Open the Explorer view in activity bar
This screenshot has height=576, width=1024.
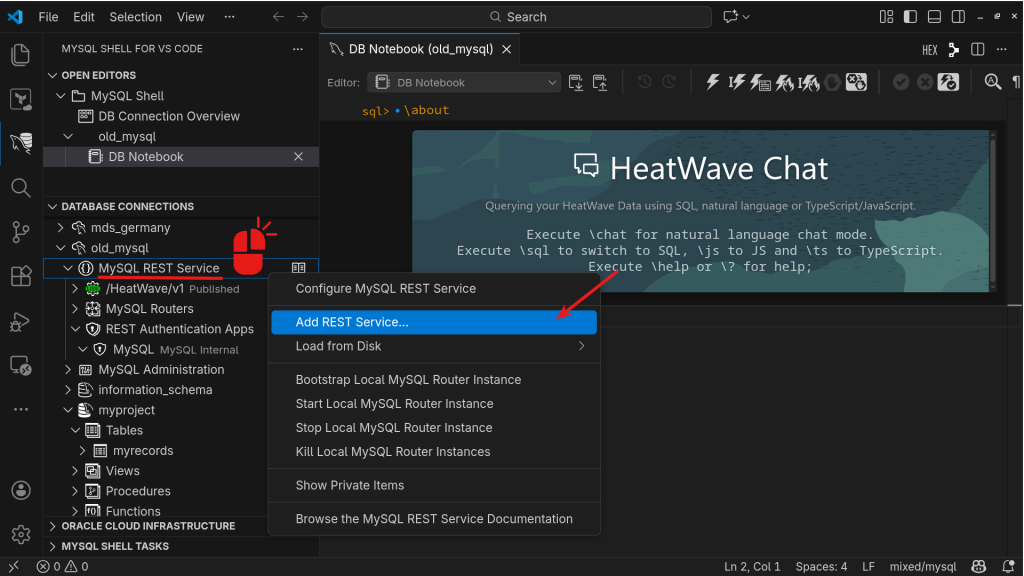(20, 55)
